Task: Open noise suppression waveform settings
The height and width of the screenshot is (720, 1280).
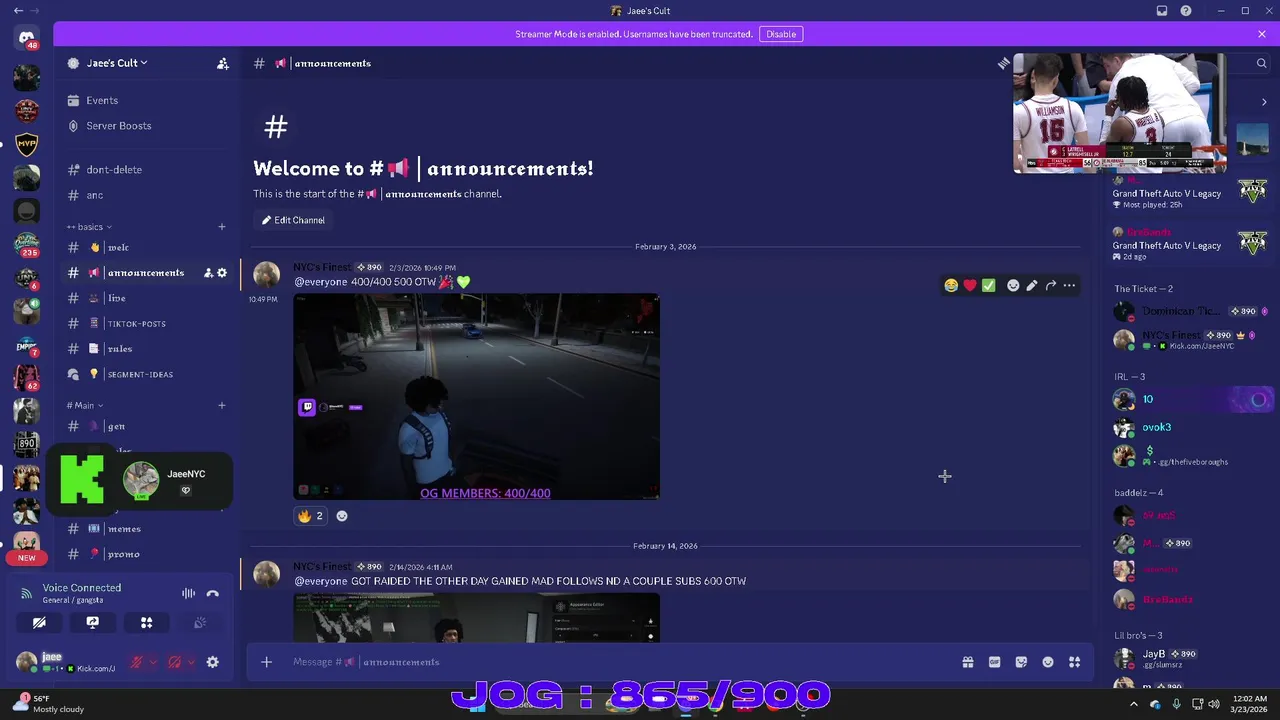Action: click(x=188, y=593)
